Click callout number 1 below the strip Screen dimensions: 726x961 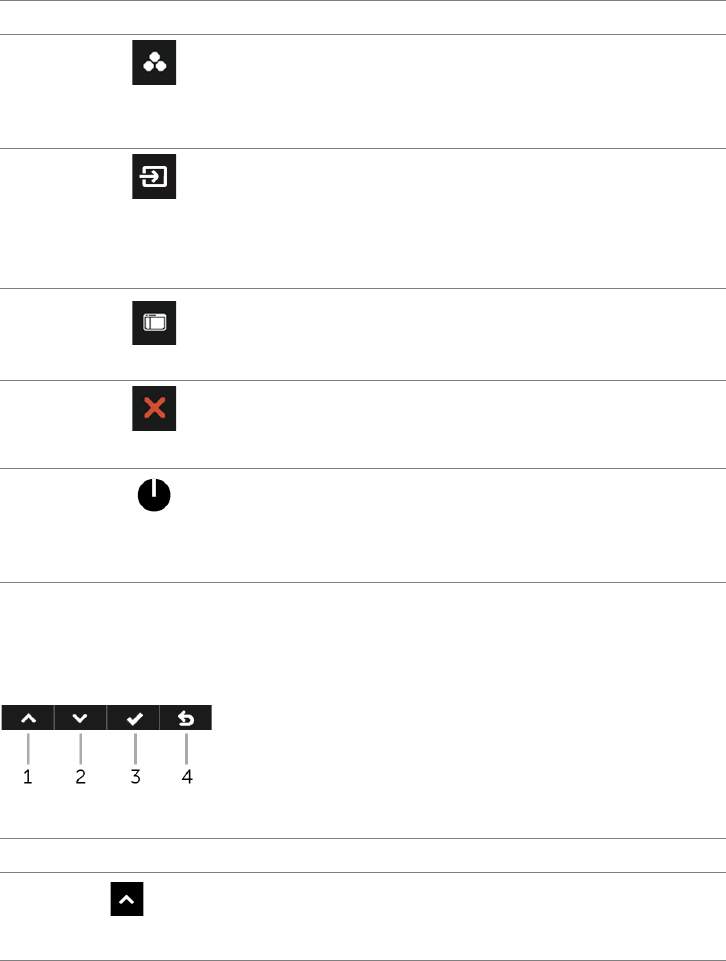click(28, 777)
